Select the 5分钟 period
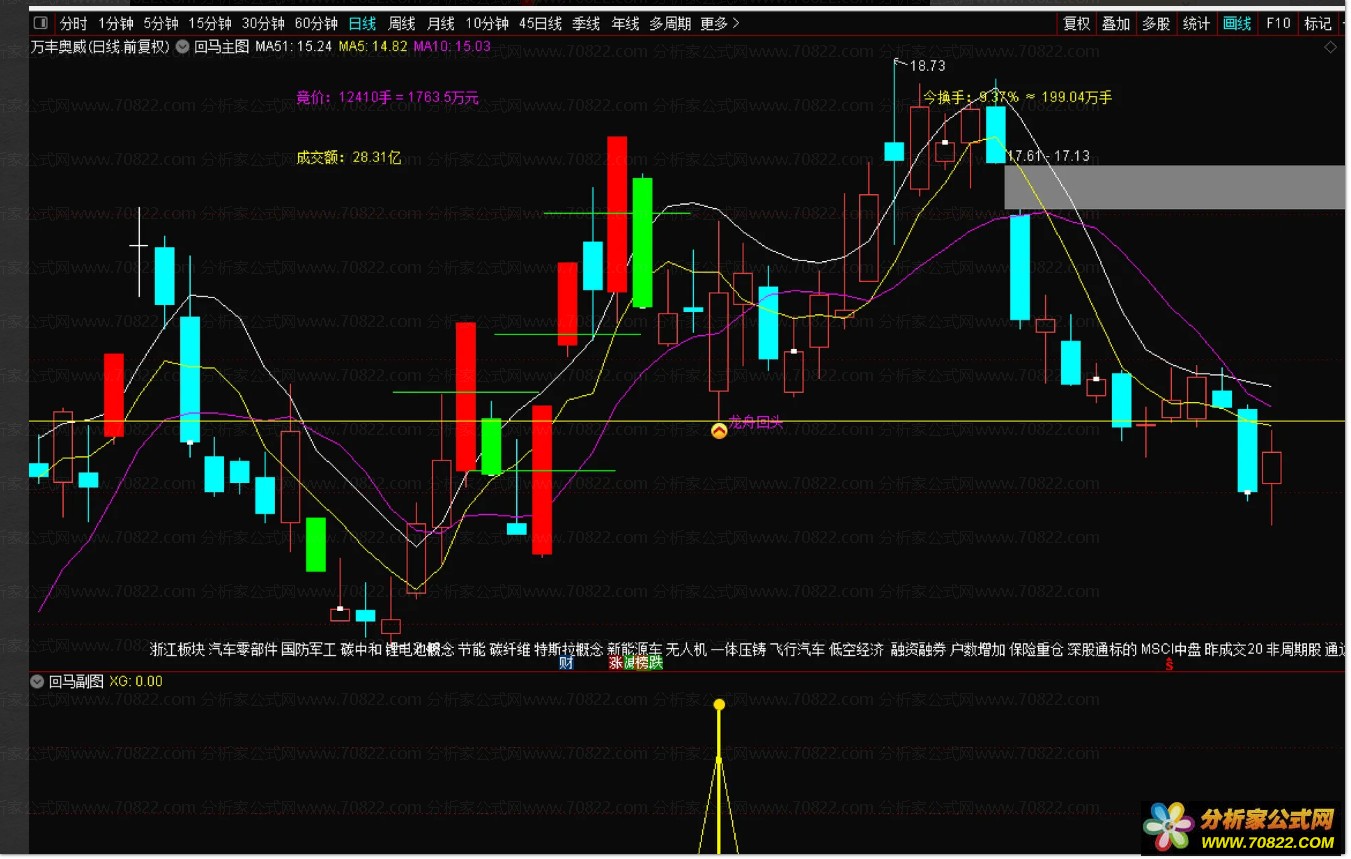Screen dimensions: 1351x859 (161, 23)
